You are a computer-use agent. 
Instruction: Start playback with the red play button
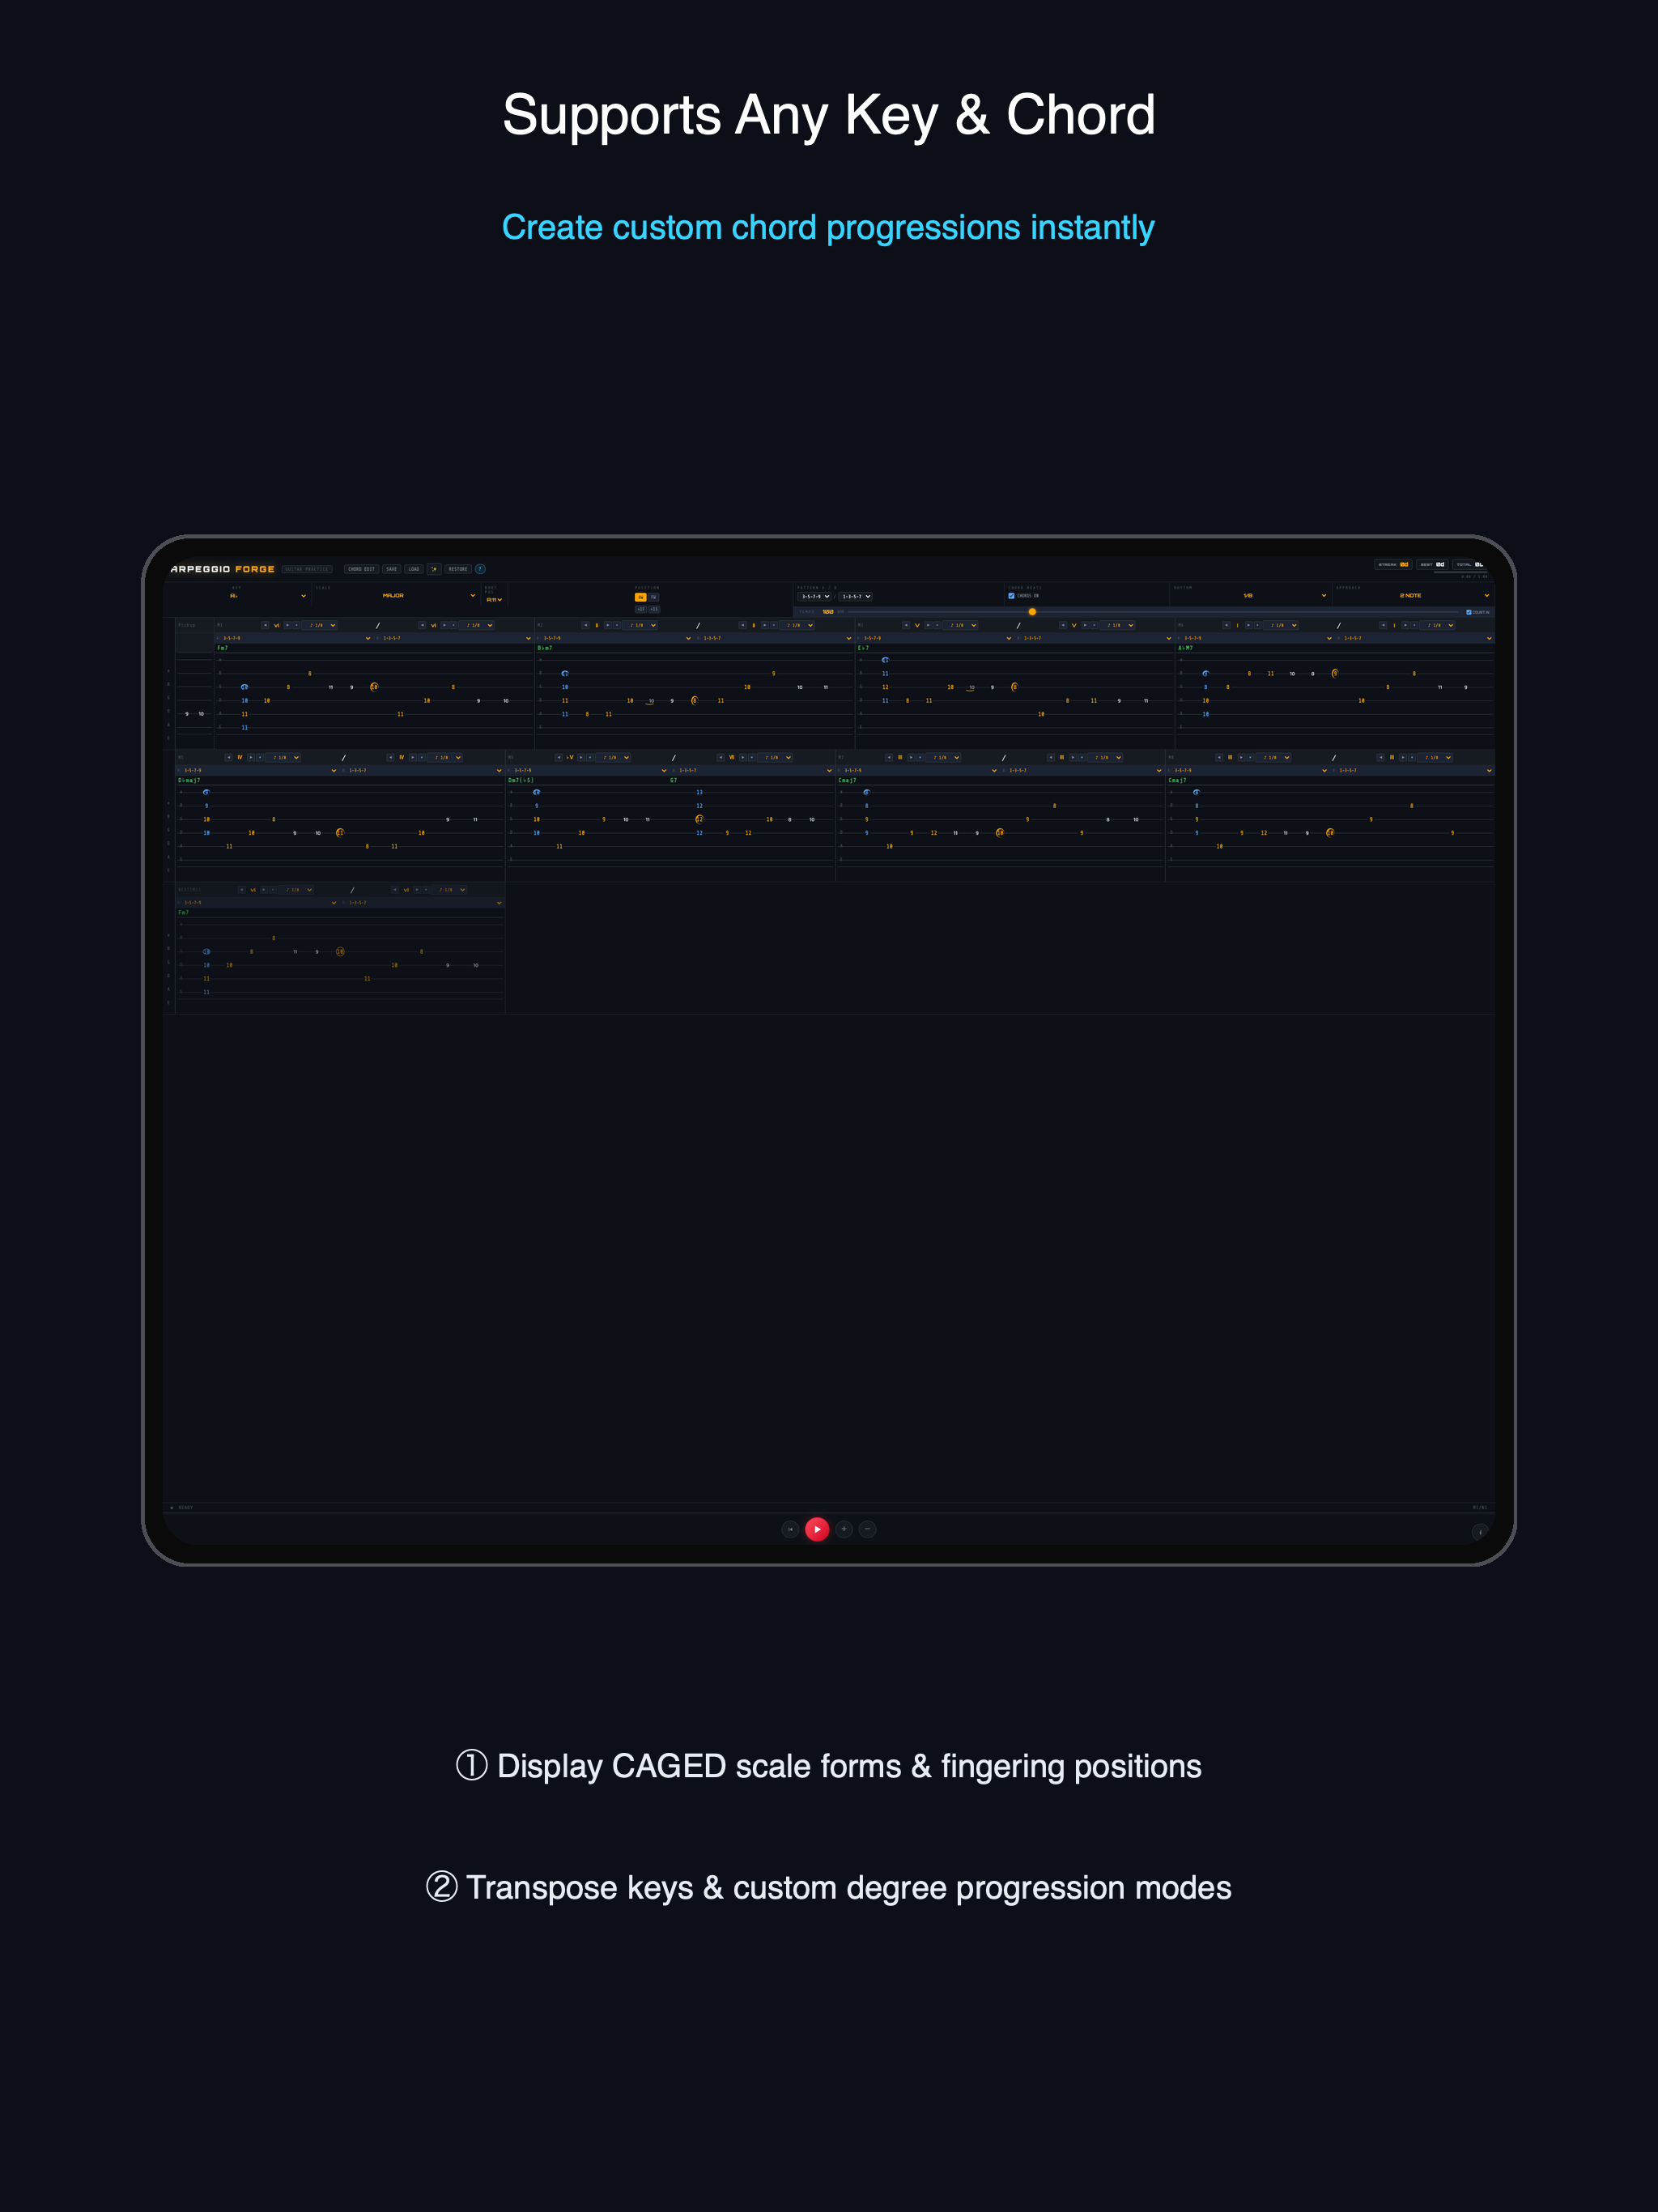817,1529
